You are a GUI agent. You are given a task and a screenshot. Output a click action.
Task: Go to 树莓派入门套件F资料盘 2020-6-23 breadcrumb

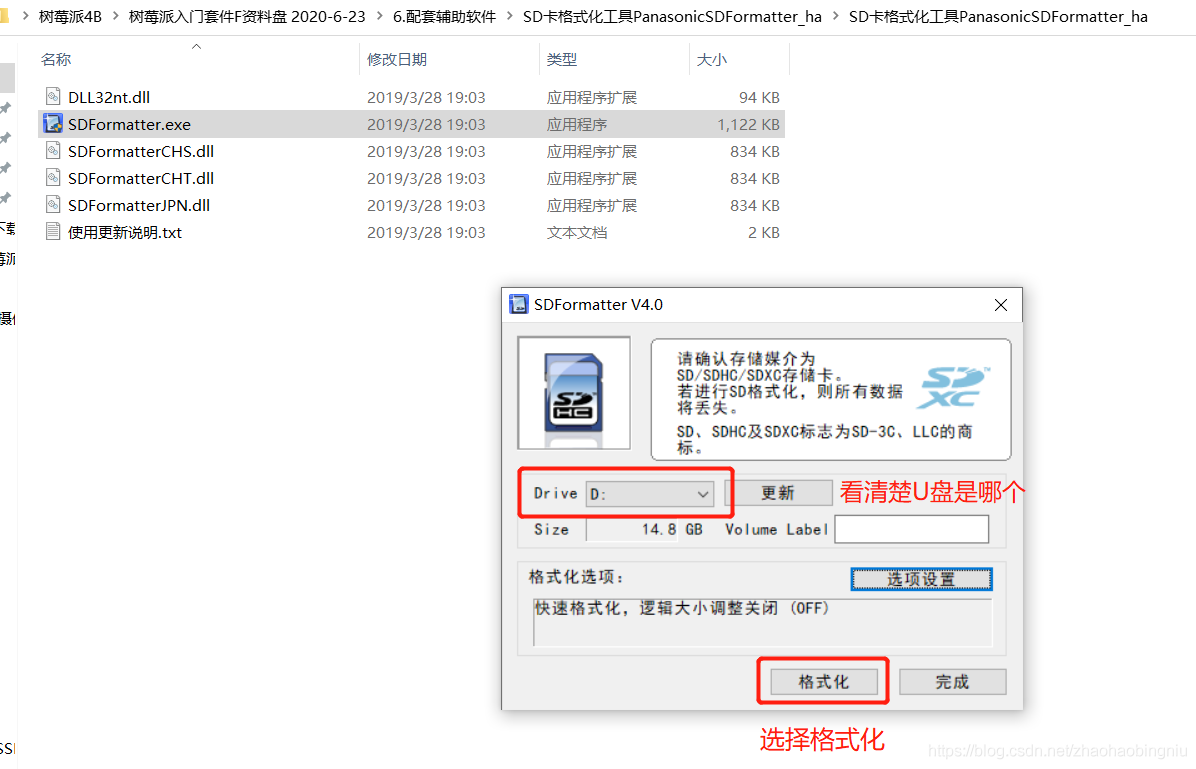pos(247,16)
